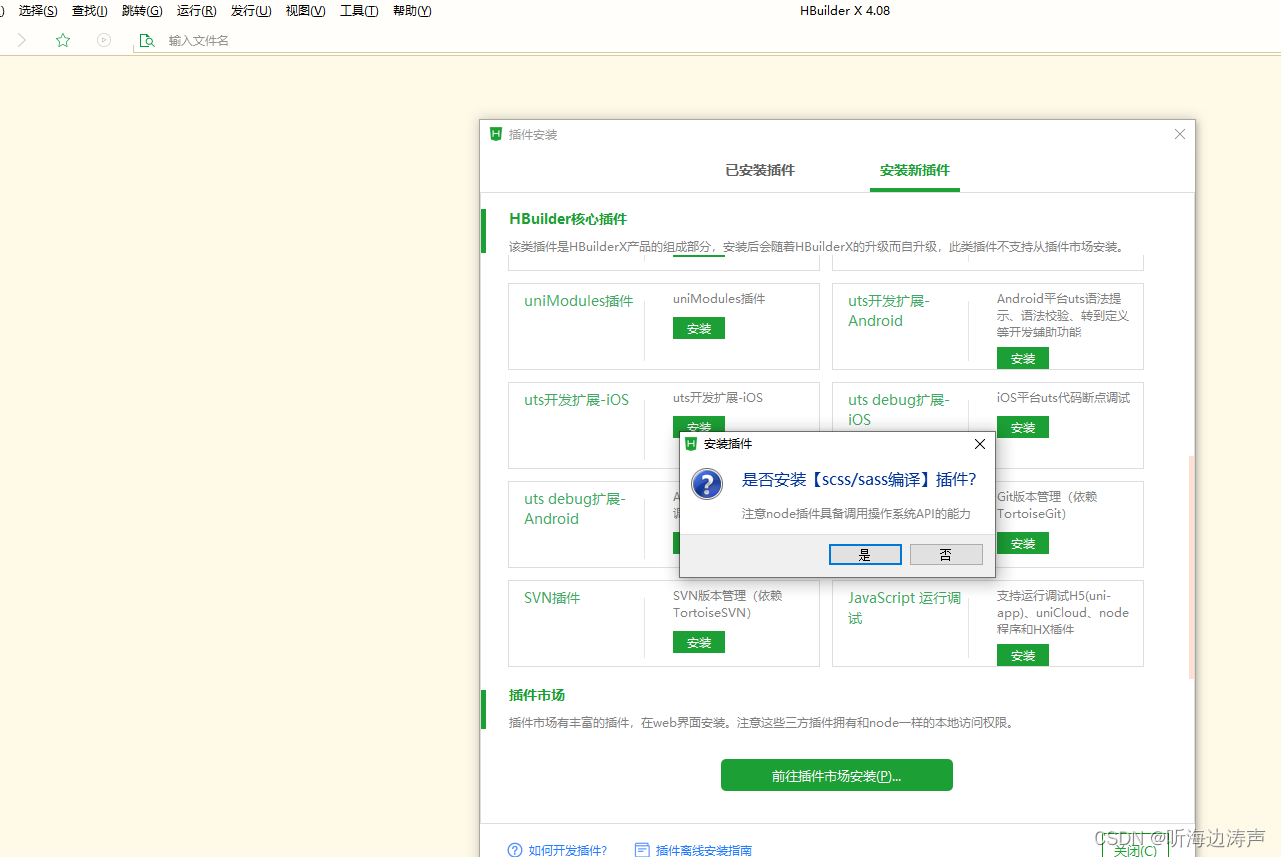This screenshot has width=1281, height=857.
Task: Click the uts开发扩展-iOS title text
Action: (577, 400)
